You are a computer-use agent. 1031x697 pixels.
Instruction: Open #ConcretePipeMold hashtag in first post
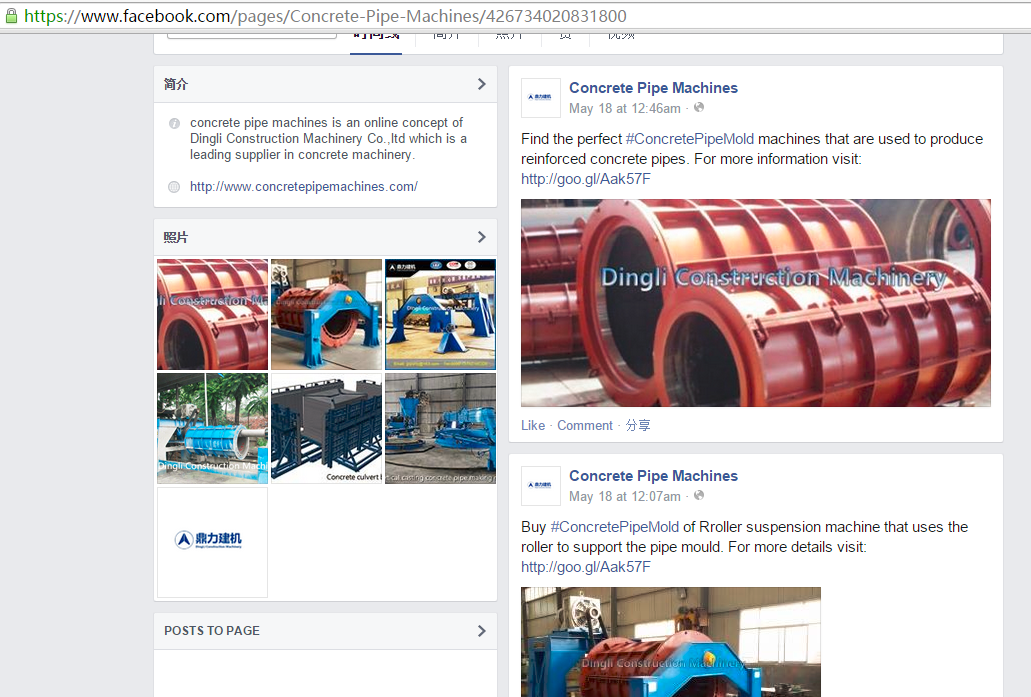click(690, 139)
